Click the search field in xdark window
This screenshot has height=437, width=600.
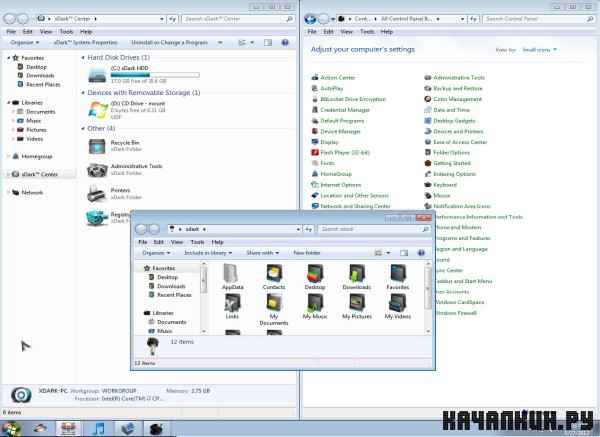coord(374,229)
